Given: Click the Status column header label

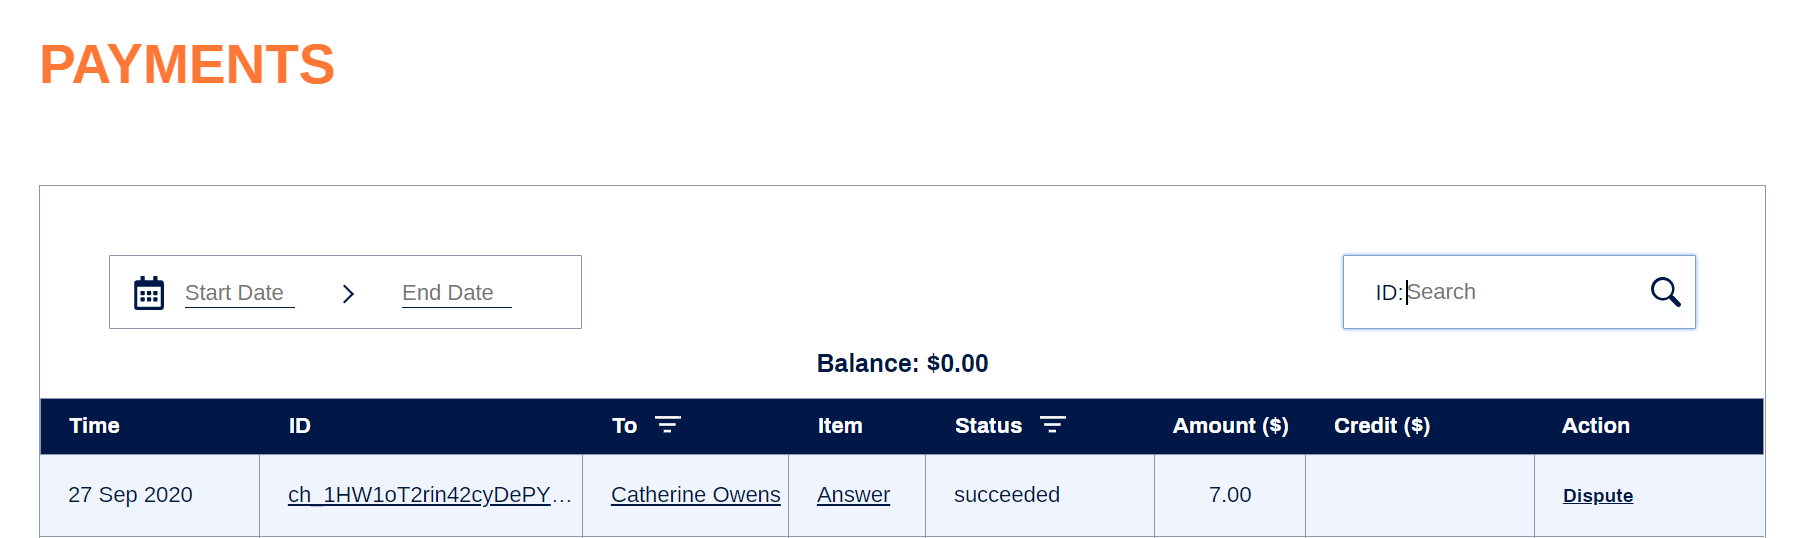Looking at the screenshot, I should point(988,426).
